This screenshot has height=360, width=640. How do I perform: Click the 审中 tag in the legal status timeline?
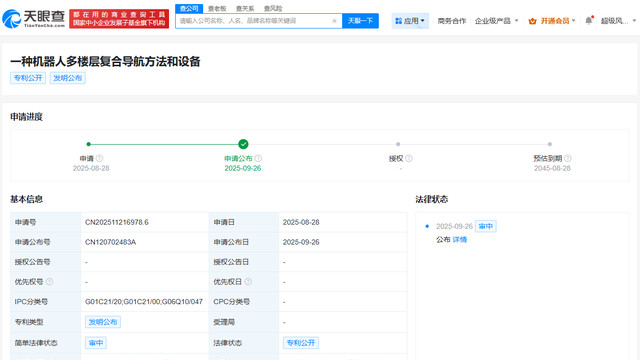click(x=486, y=226)
